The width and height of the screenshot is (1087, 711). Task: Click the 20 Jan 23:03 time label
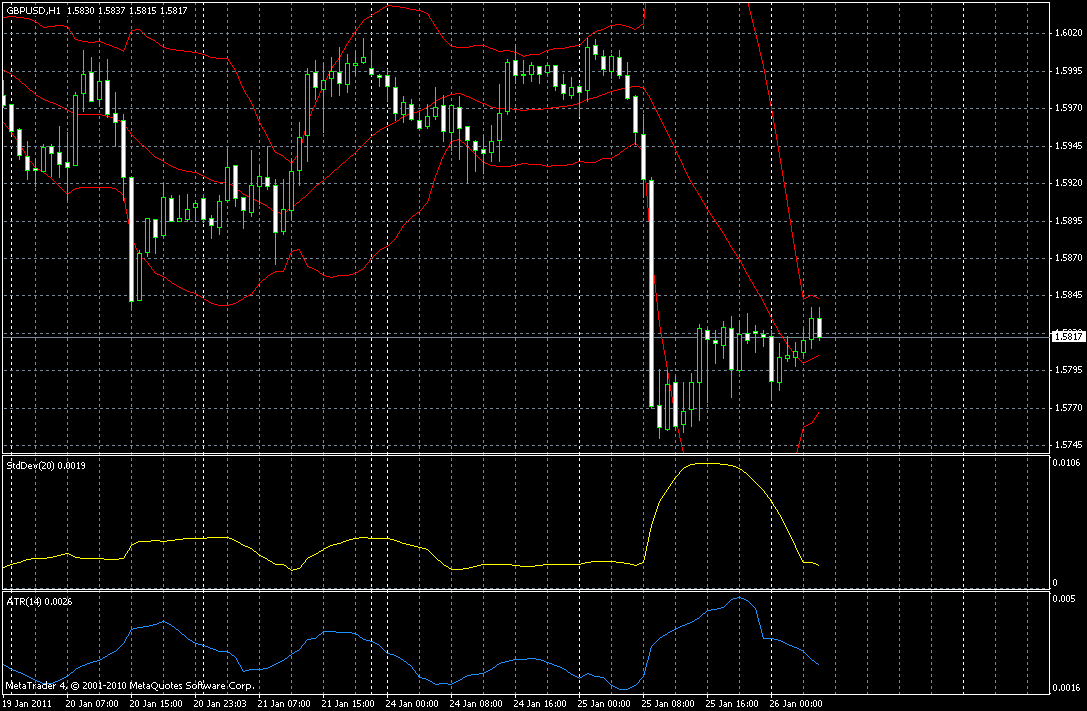tap(220, 703)
